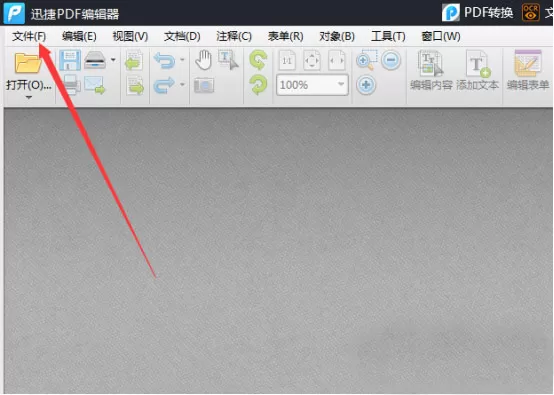Open the 表单(R) menu
This screenshot has width=554, height=395.
point(285,36)
